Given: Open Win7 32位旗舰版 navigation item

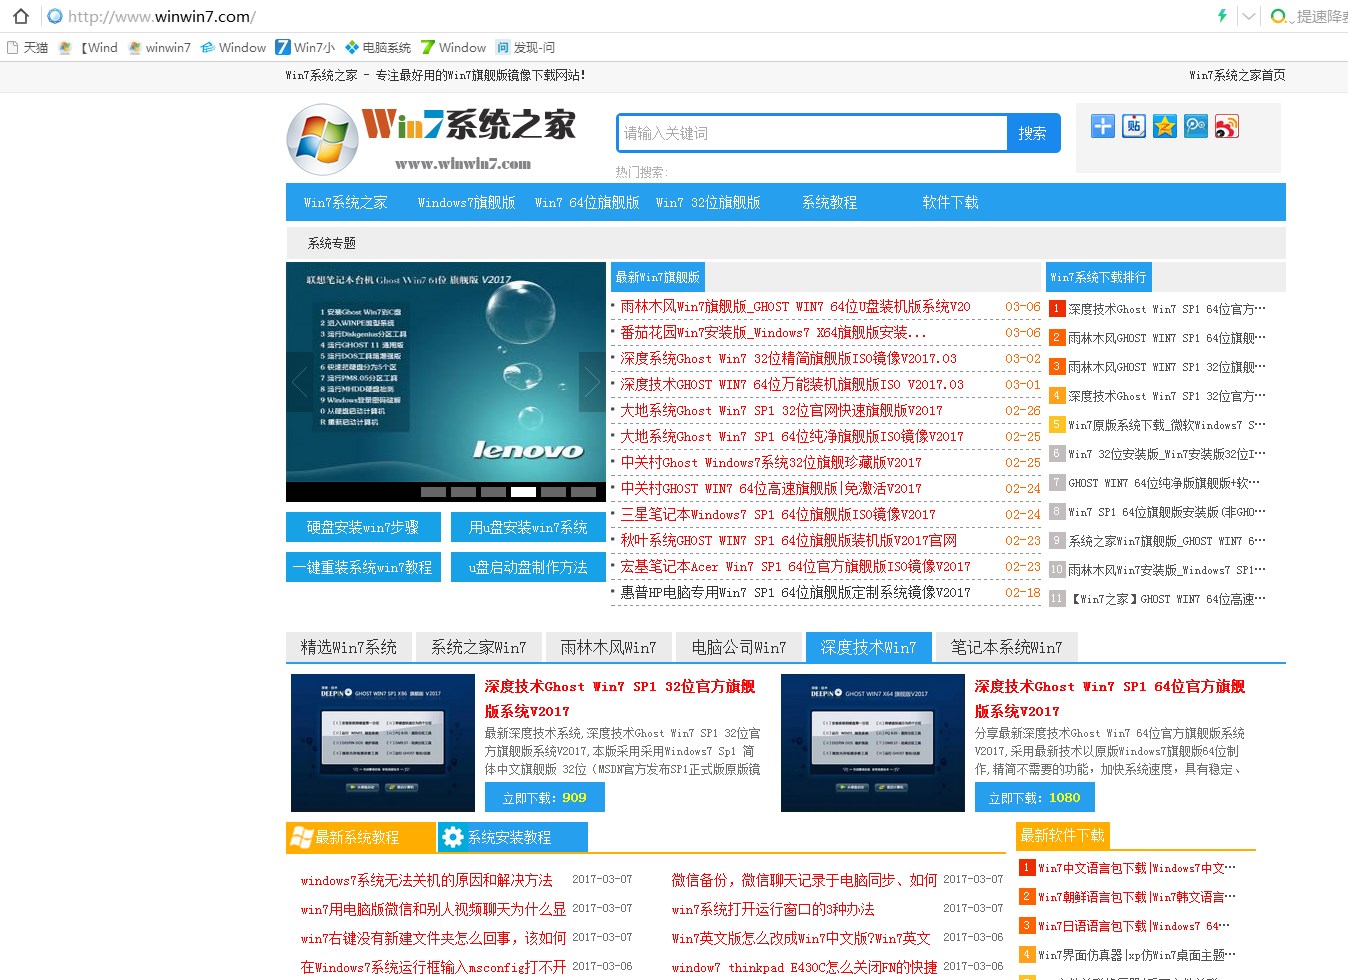Looking at the screenshot, I should pyautogui.click(x=708, y=202).
